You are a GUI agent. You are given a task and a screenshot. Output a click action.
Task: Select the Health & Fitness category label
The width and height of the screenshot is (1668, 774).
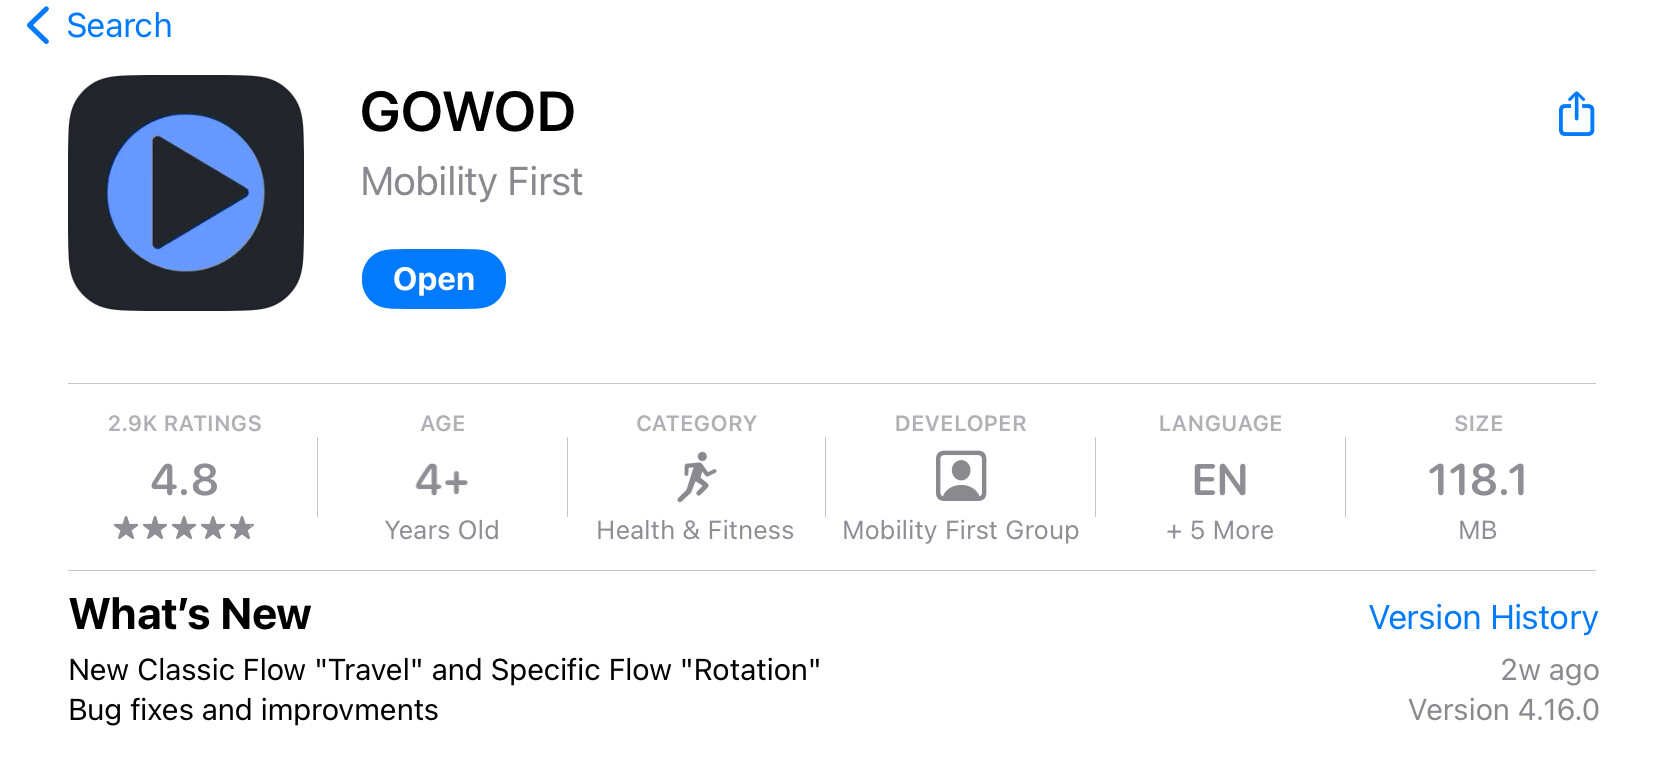click(x=695, y=530)
